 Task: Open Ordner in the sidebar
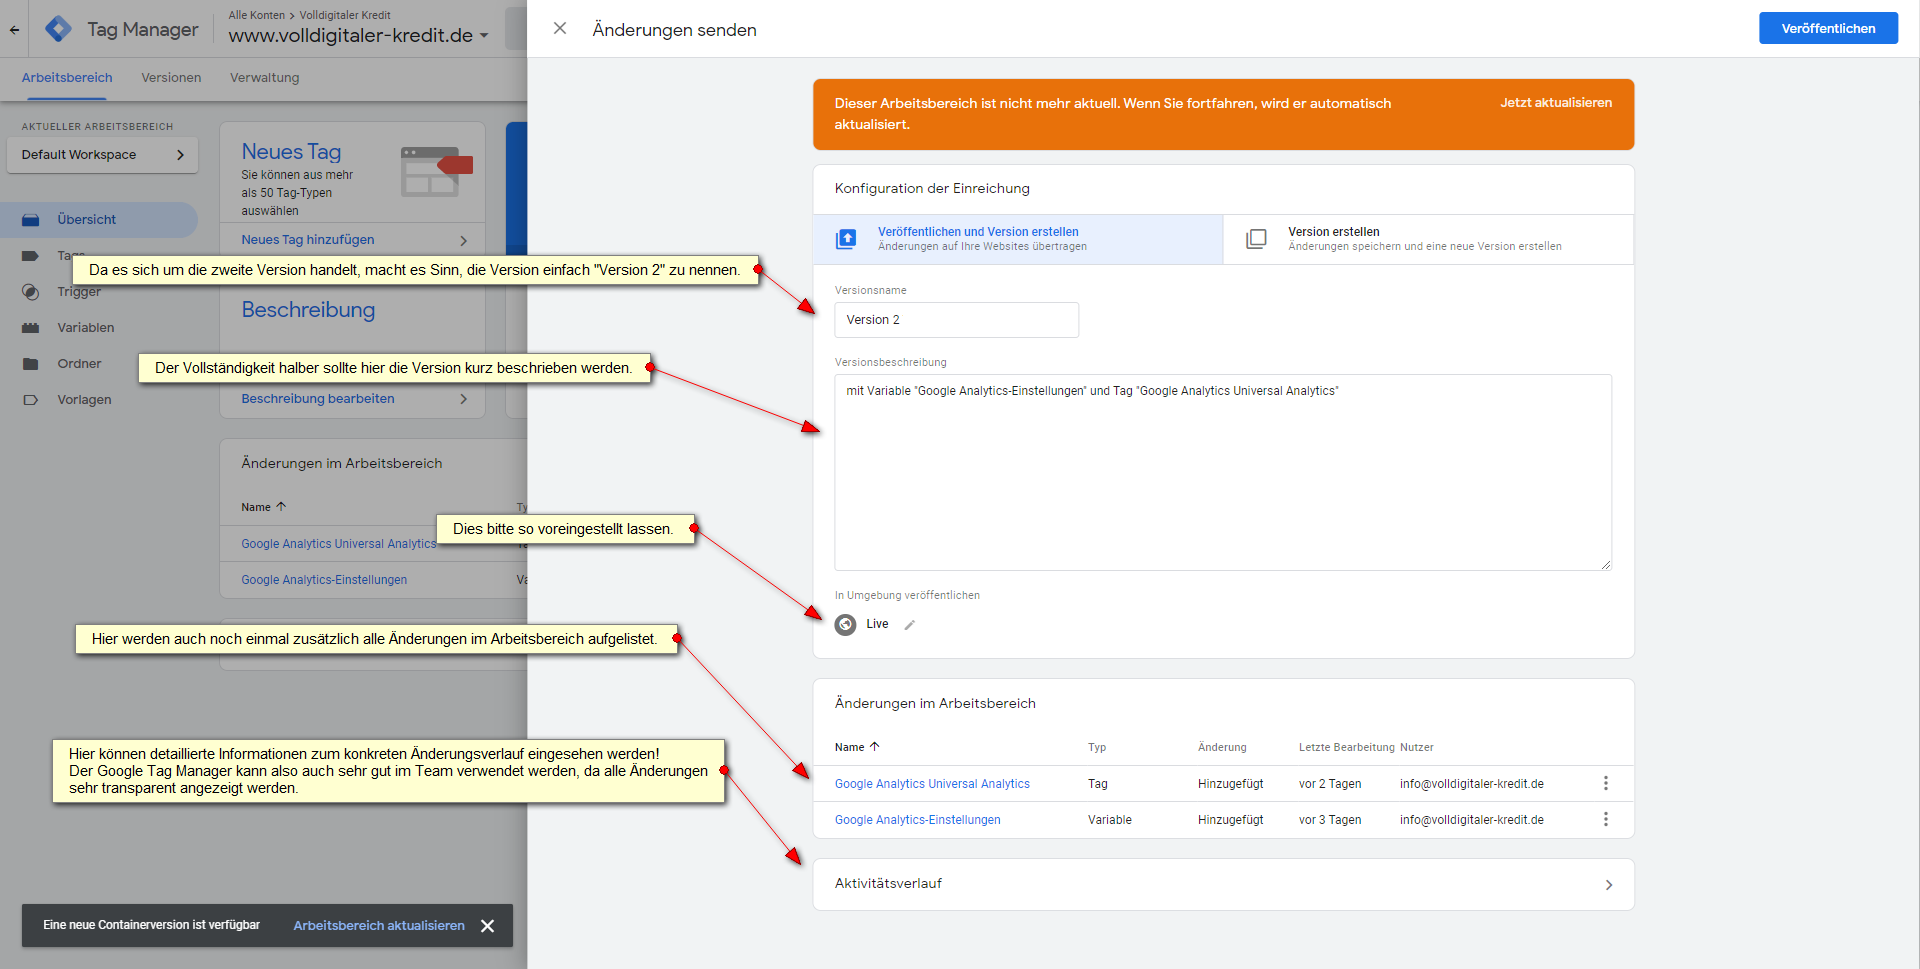tap(79, 364)
